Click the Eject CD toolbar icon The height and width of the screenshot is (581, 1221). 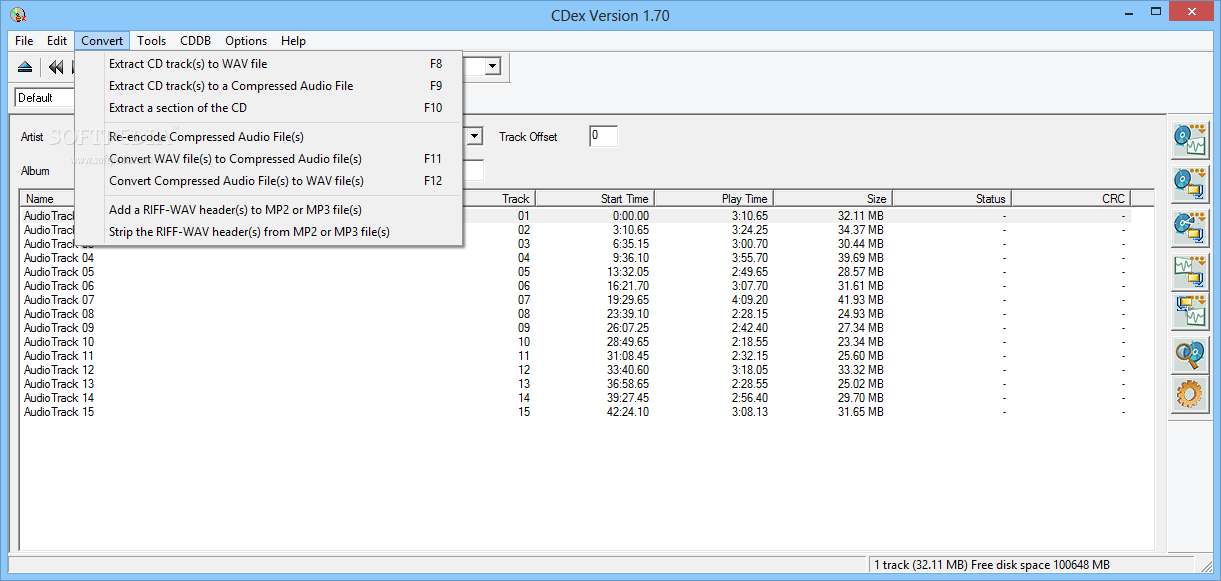26,67
